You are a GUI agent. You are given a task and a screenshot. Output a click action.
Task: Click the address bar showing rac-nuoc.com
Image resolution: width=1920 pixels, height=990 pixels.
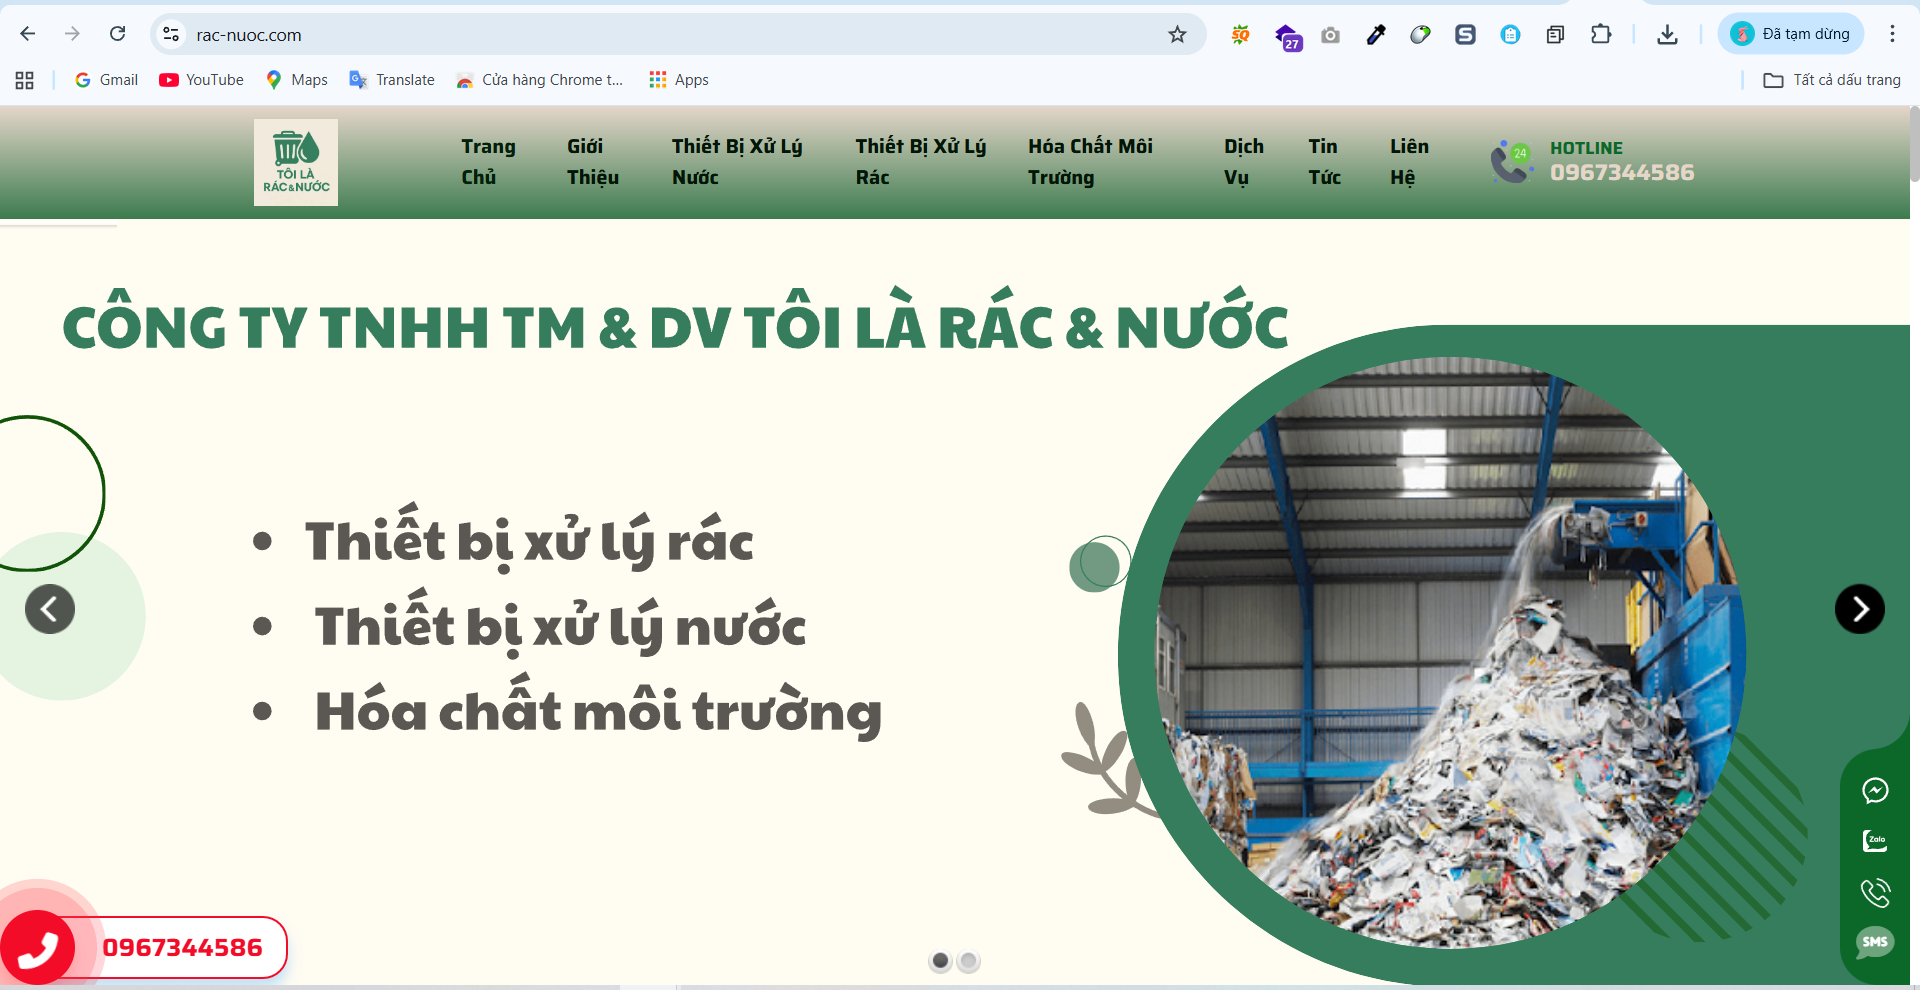pos(247,33)
